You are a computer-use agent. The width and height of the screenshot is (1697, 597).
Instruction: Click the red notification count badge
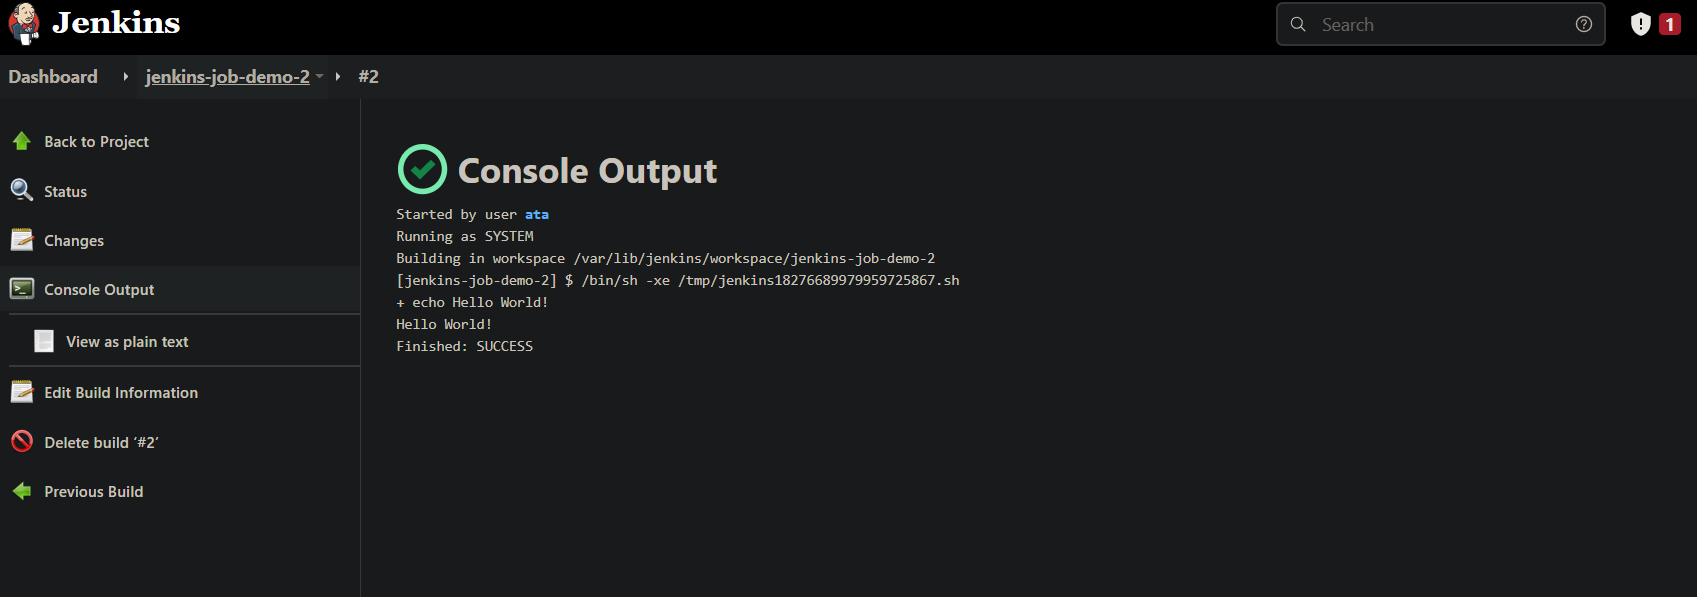[1670, 24]
